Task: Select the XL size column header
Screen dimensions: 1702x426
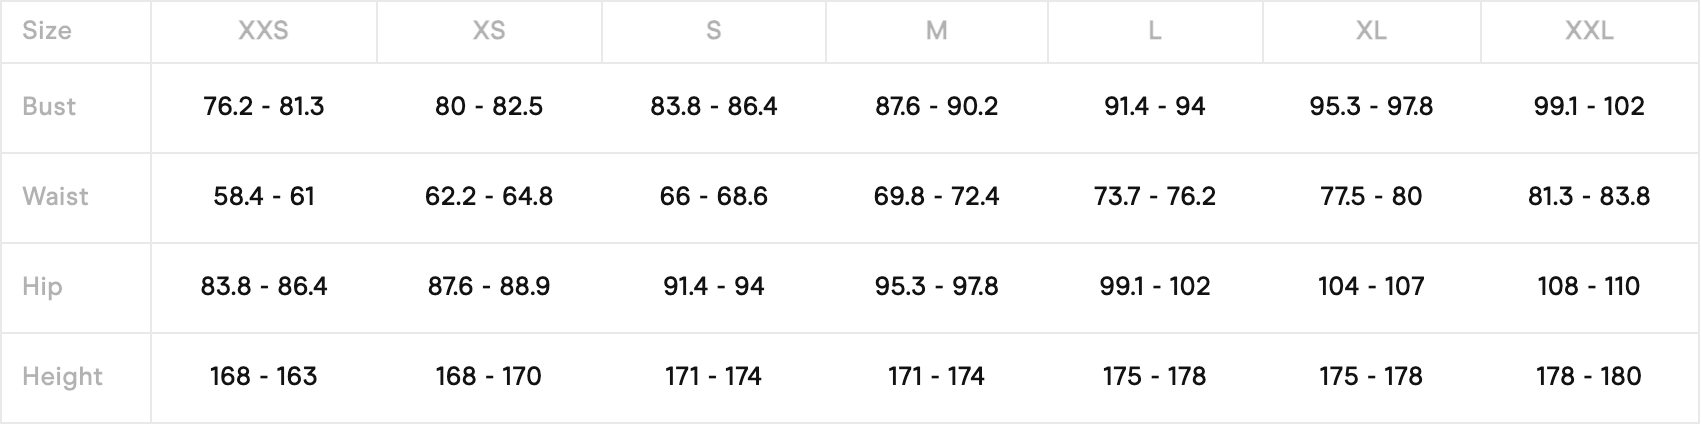Action: tap(1371, 31)
